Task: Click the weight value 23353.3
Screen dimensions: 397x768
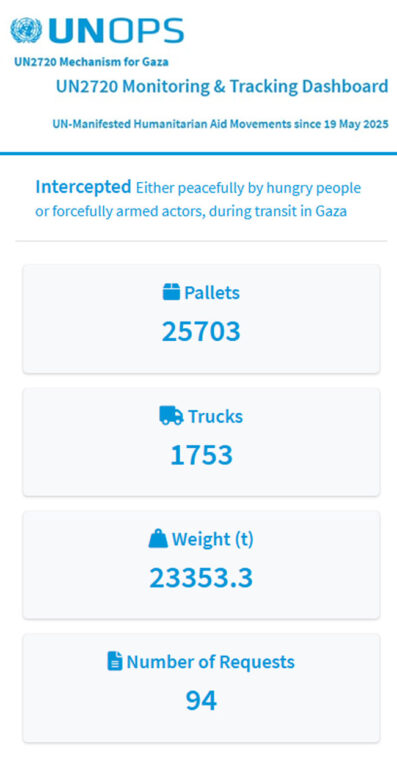Action: pyautogui.click(x=201, y=578)
